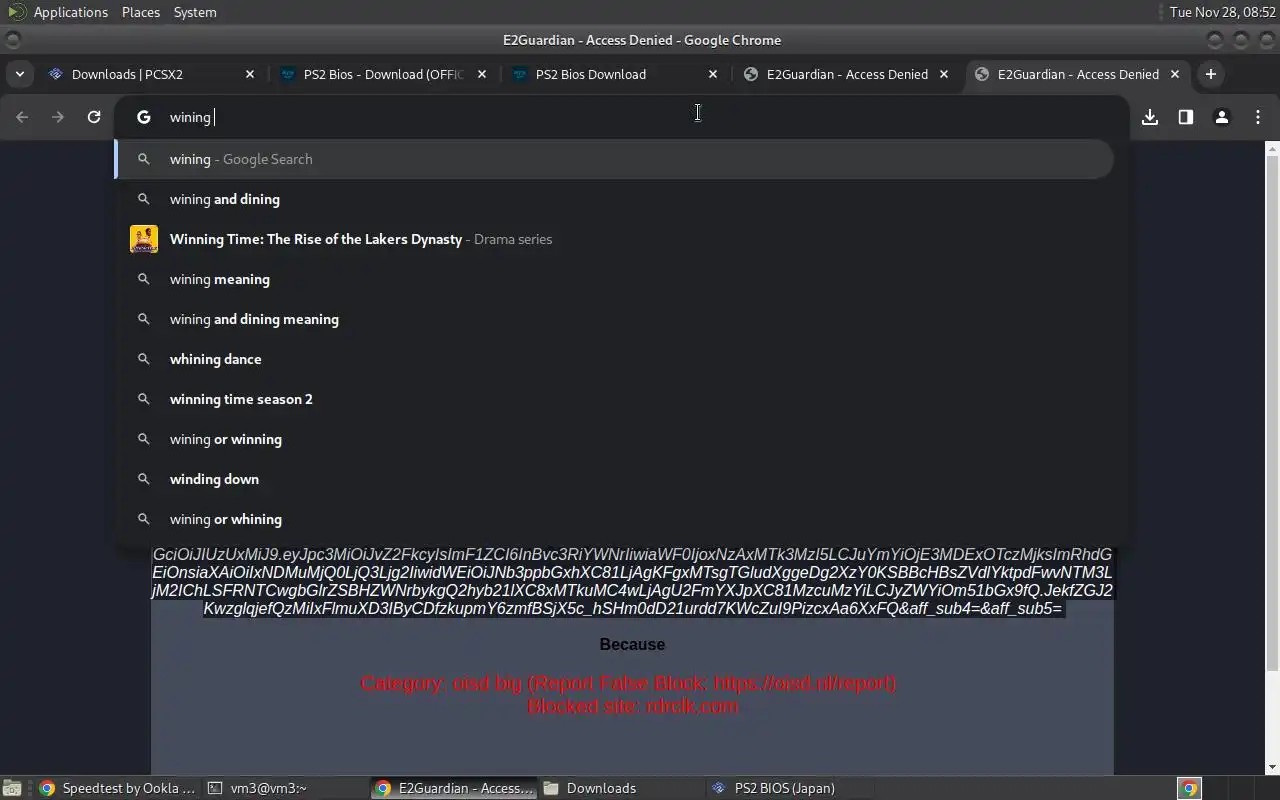Open the Chrome downloads icon
1280x800 pixels.
[1150, 117]
